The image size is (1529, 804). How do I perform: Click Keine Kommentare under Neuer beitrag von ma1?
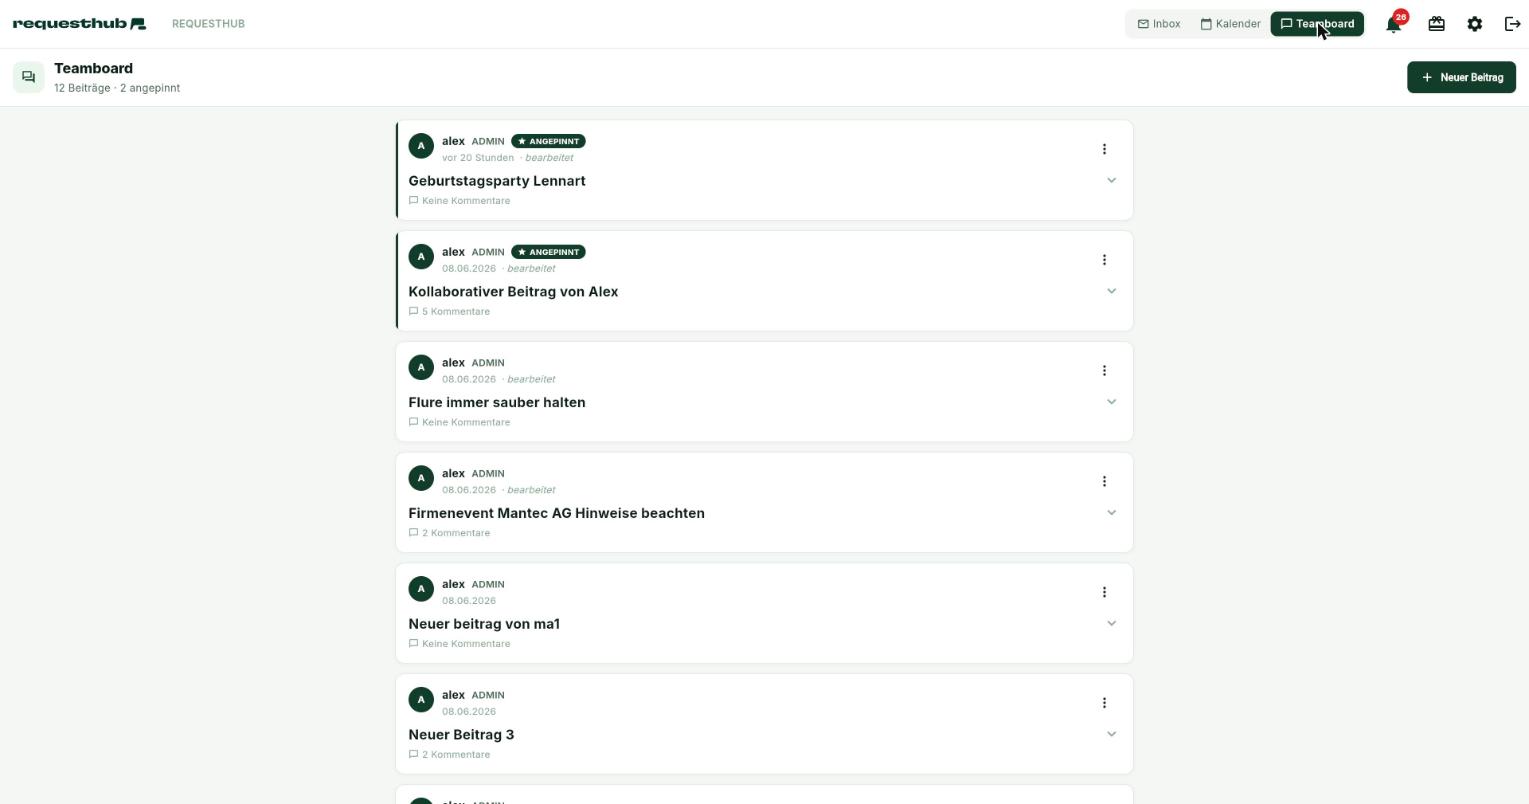(x=459, y=644)
